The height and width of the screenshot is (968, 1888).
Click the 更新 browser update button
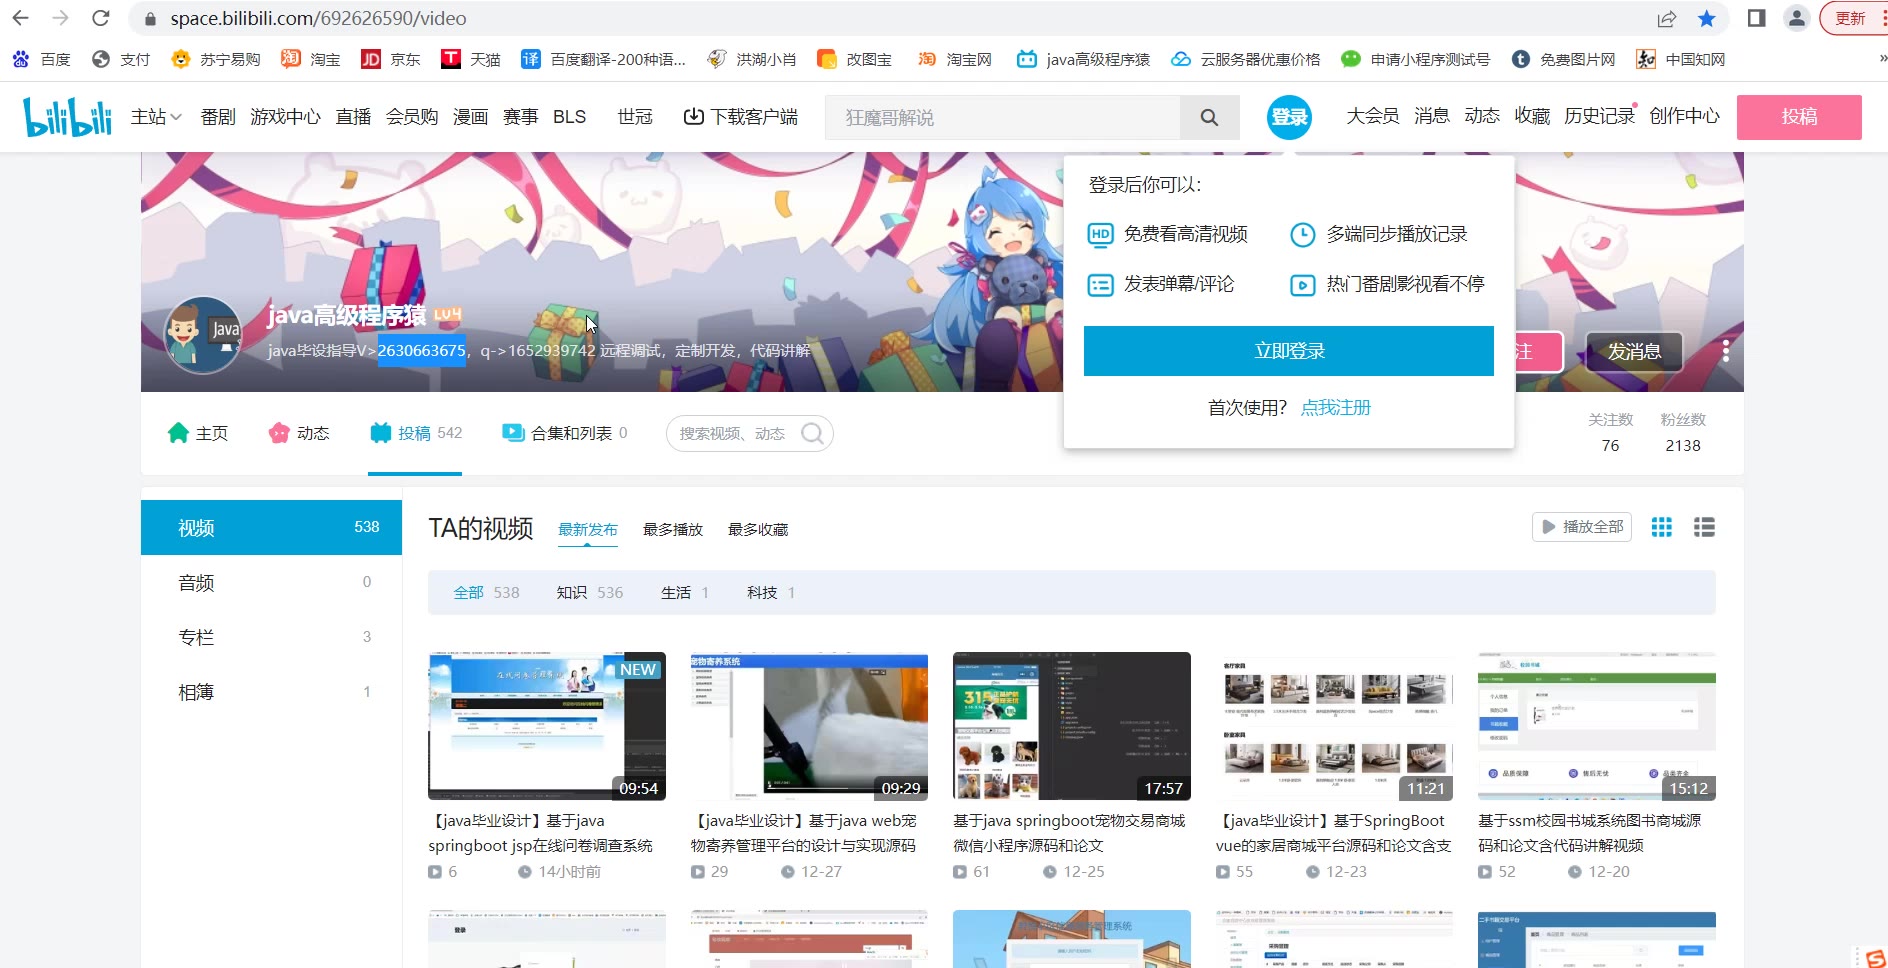[x=1852, y=18]
